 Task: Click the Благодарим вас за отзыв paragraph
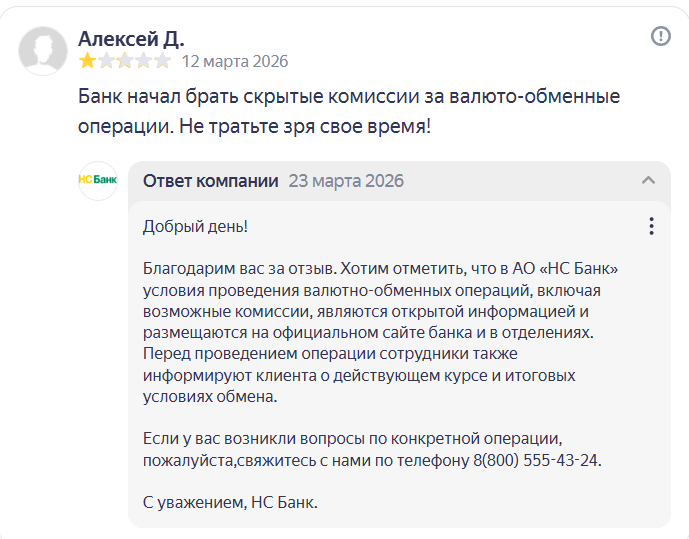380,332
